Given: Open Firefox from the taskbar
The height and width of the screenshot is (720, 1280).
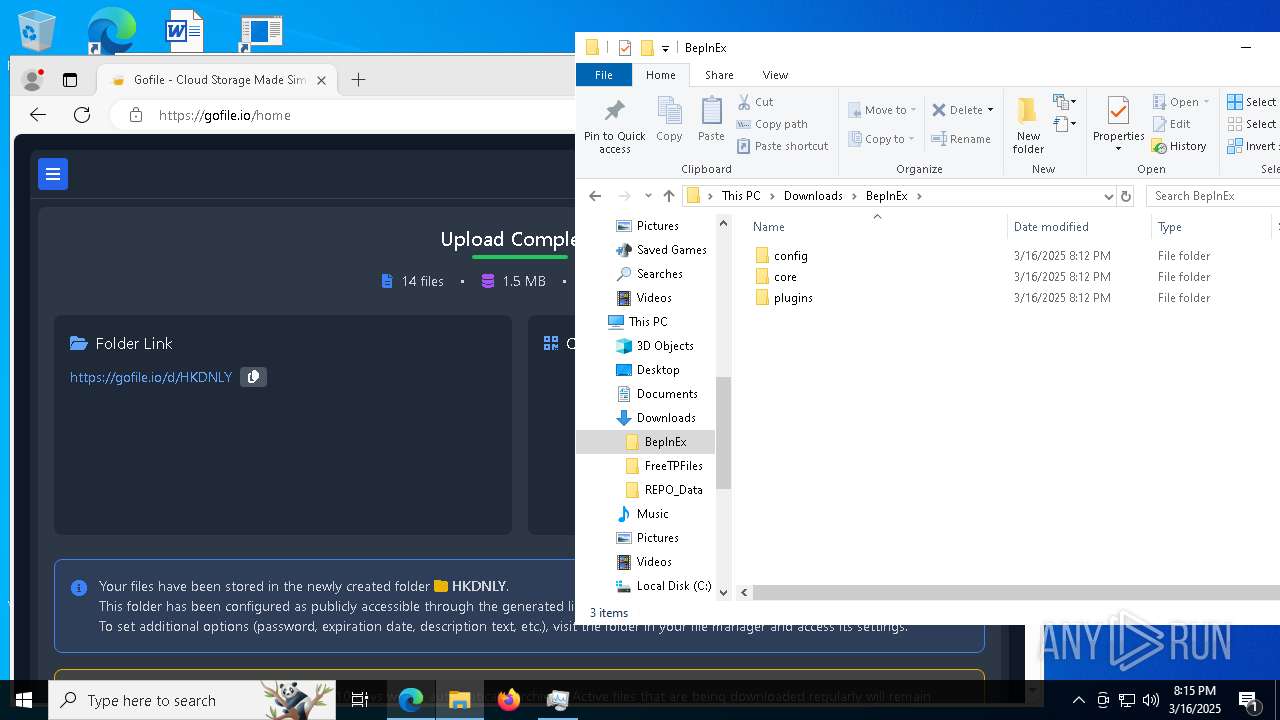Looking at the screenshot, I should [509, 700].
